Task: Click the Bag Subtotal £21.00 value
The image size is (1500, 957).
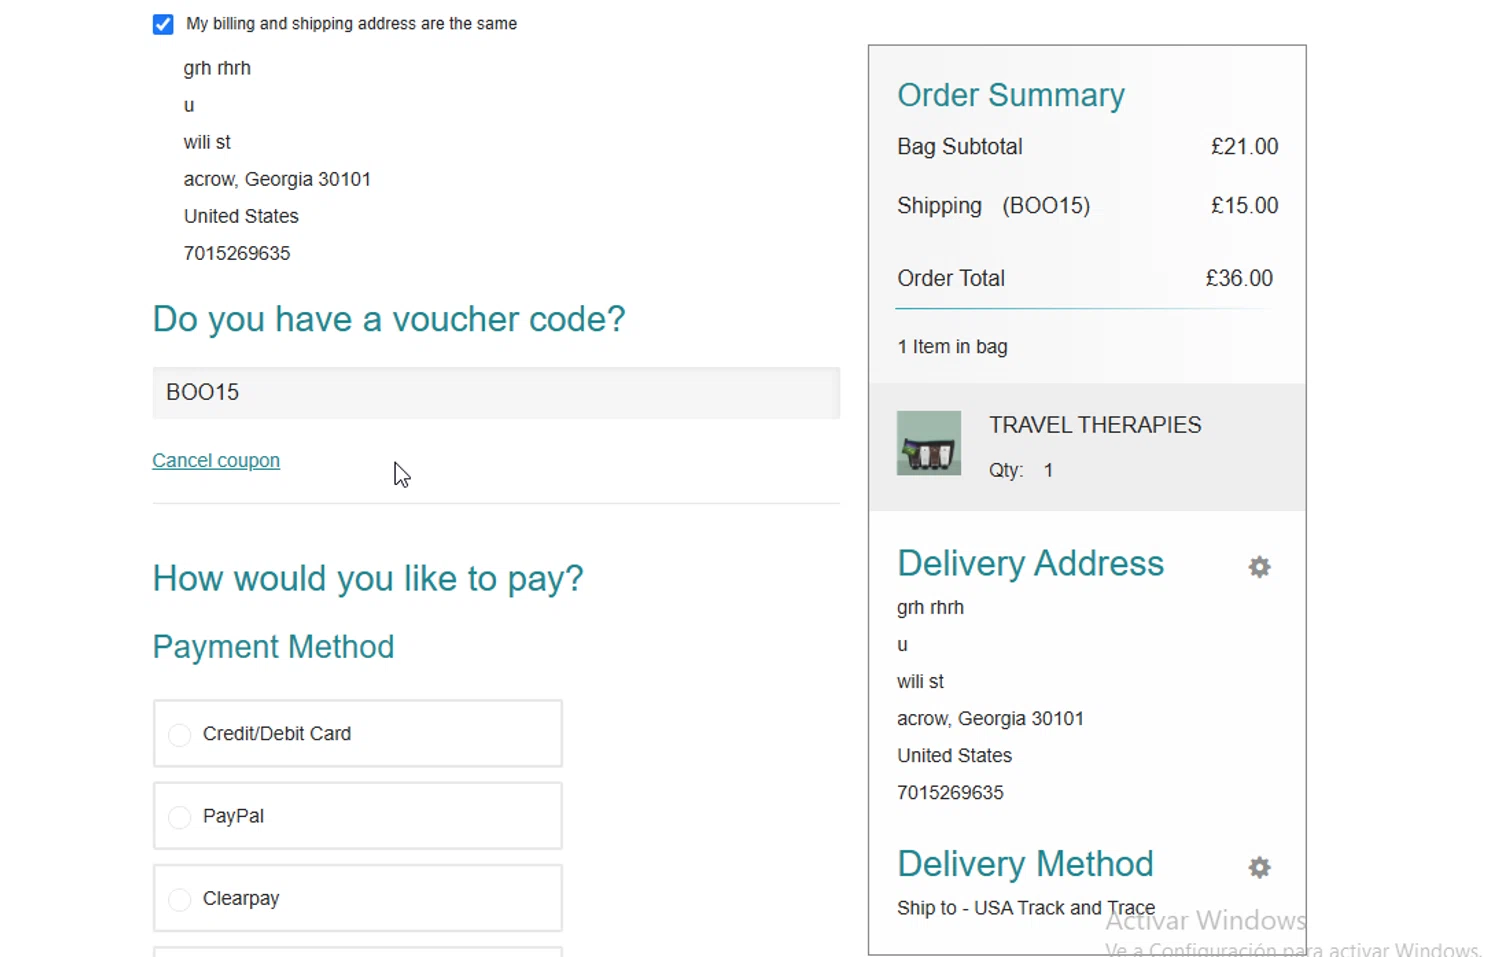Action: 1244,147
